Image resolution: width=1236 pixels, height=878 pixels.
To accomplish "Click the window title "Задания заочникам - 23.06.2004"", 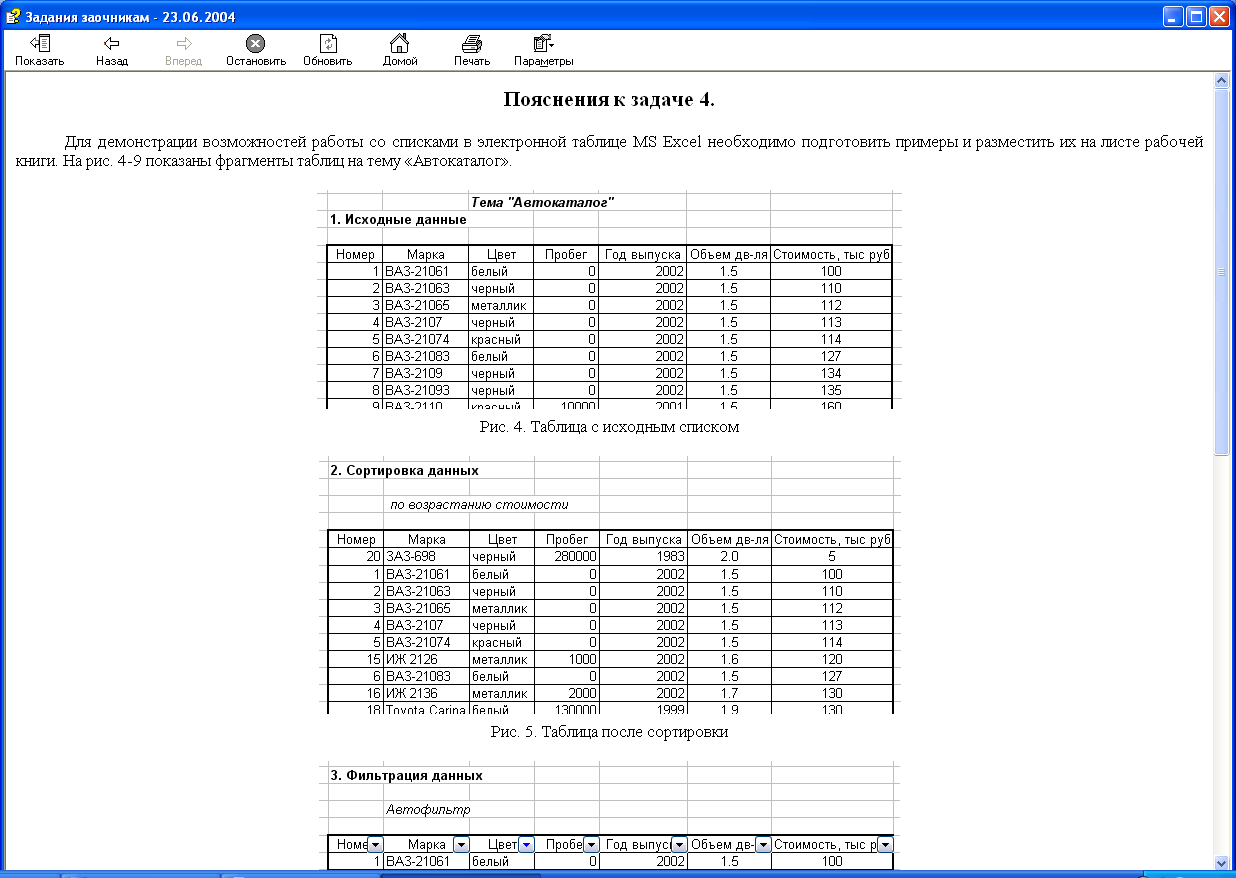I will (131, 16).
